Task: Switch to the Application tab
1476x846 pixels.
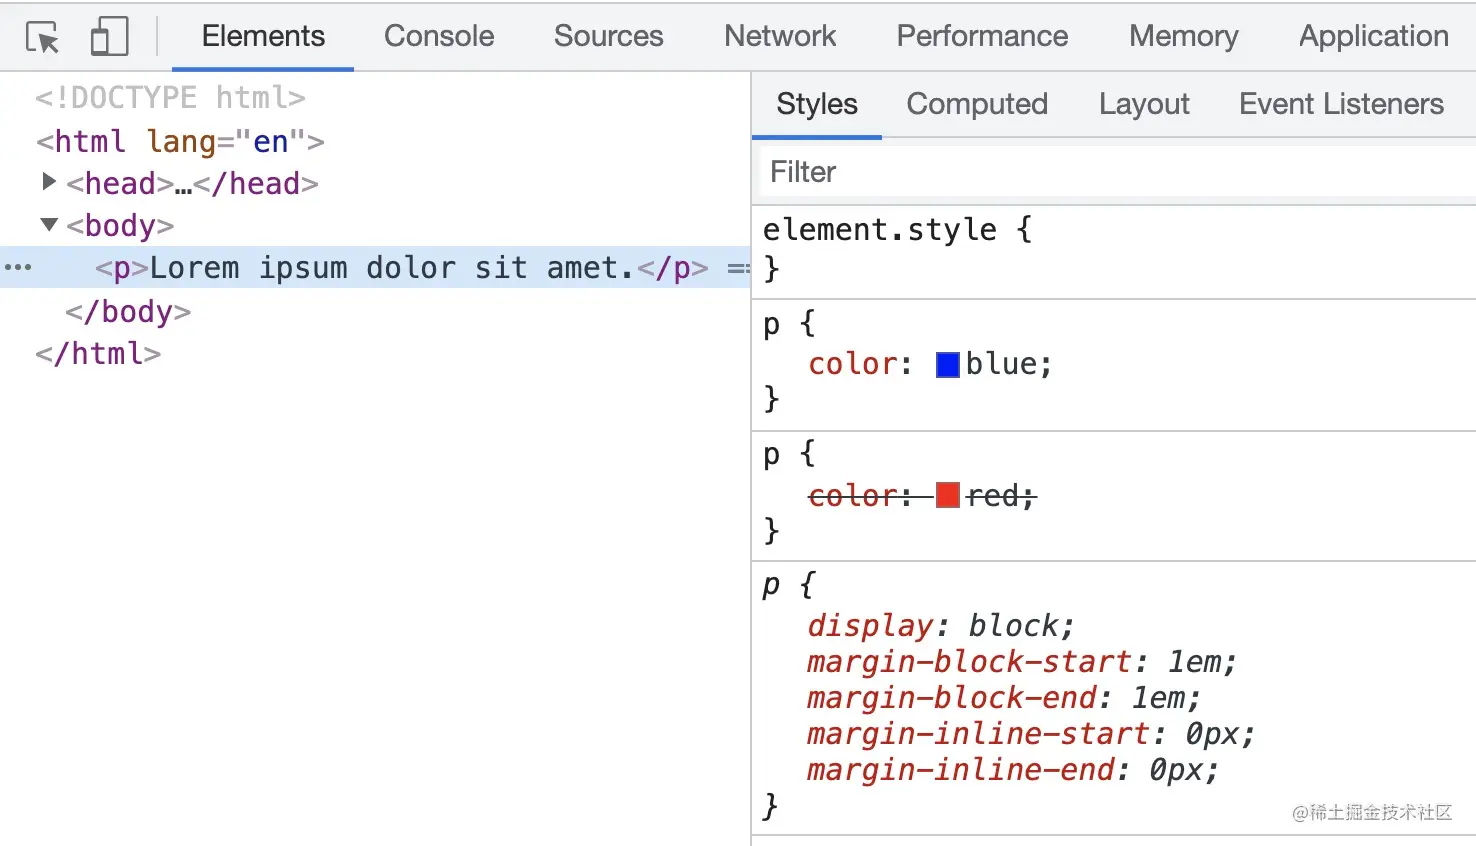Action: tap(1373, 36)
